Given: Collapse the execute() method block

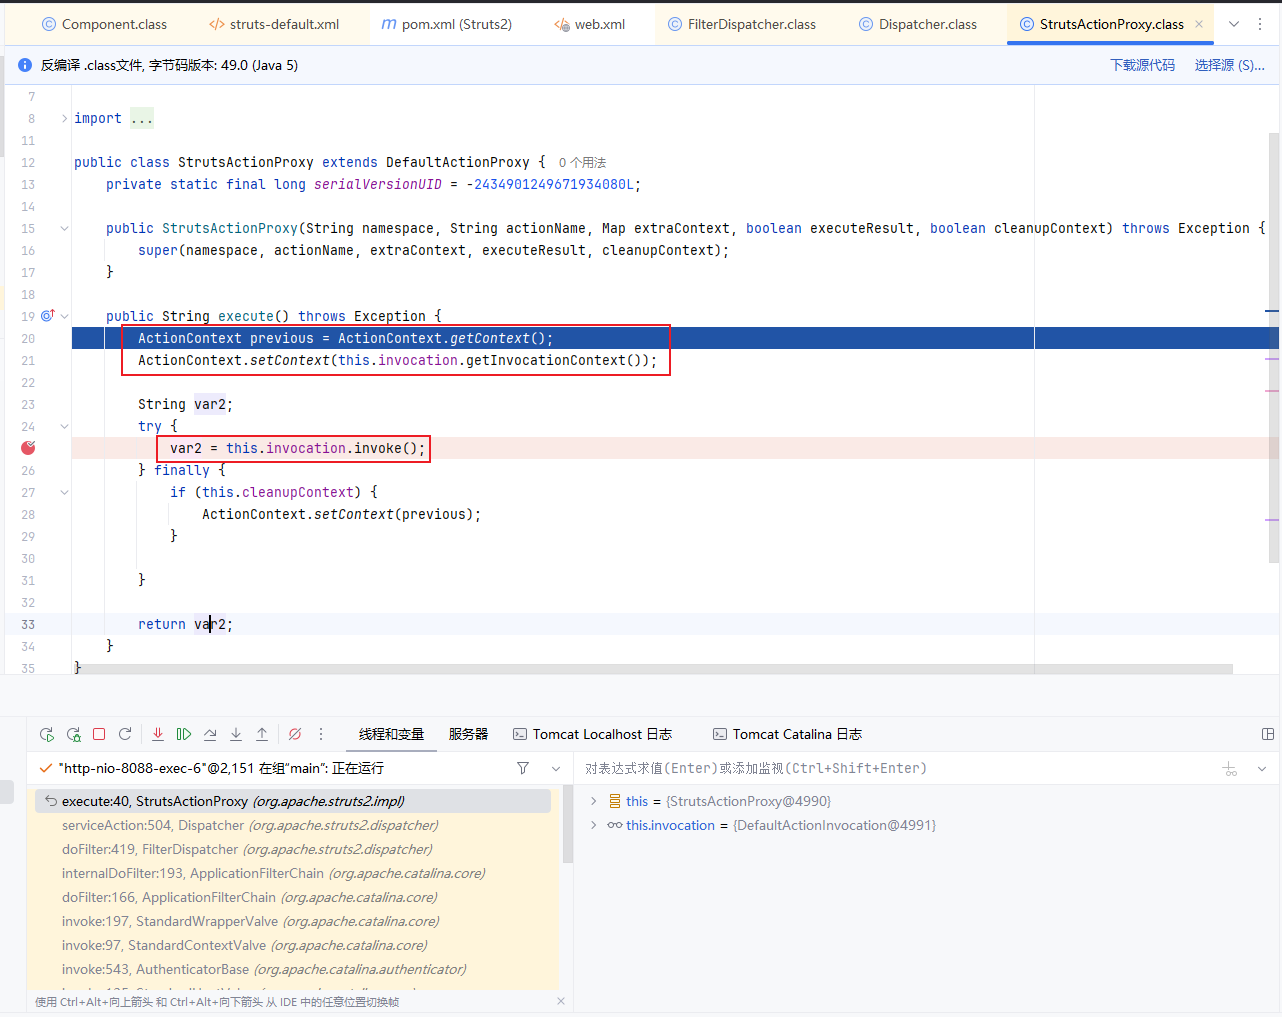Looking at the screenshot, I should (x=64, y=316).
